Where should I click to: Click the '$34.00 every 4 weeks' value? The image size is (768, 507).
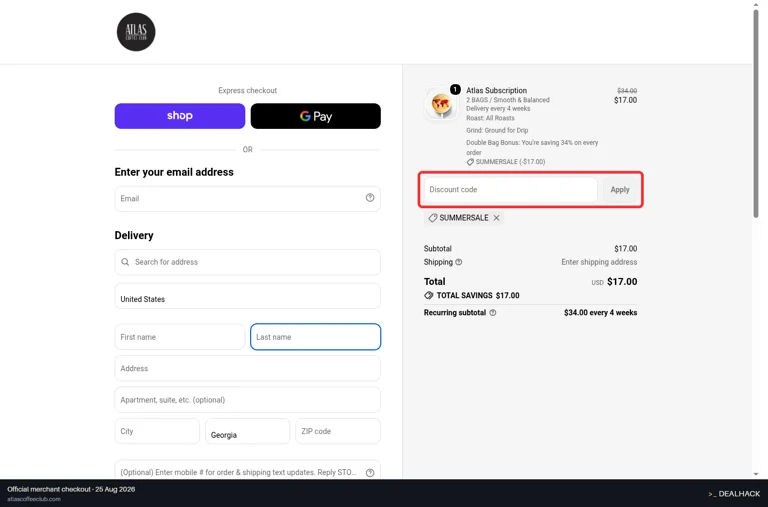[600, 313]
